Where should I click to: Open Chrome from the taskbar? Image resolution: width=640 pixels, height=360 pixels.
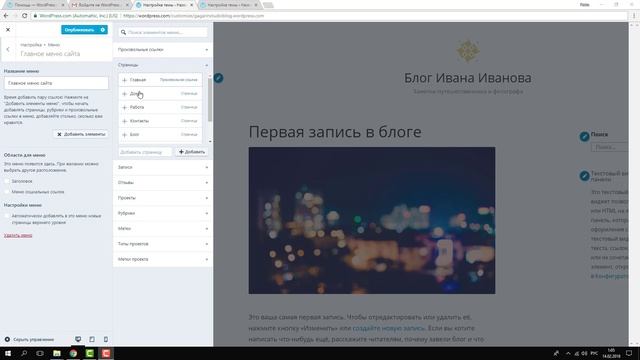[73, 353]
